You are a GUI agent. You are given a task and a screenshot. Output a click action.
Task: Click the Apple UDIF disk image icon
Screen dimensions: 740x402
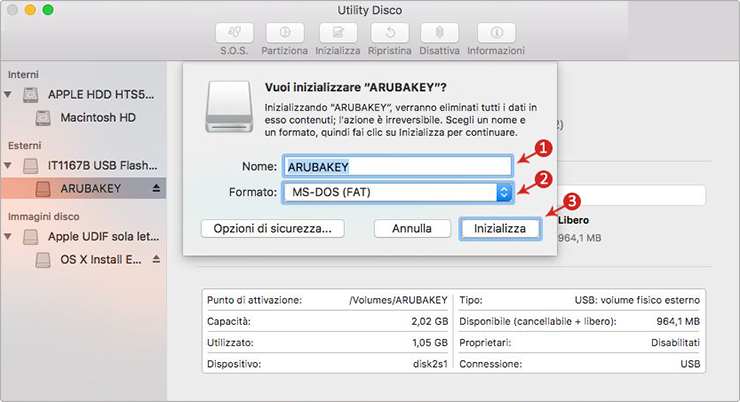[x=31, y=236]
